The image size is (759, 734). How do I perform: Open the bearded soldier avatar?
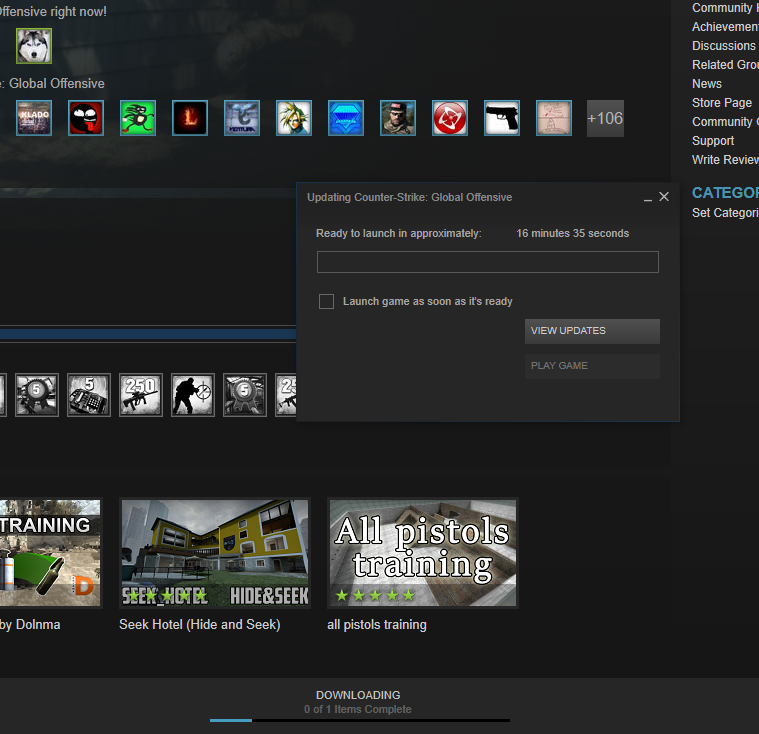398,118
